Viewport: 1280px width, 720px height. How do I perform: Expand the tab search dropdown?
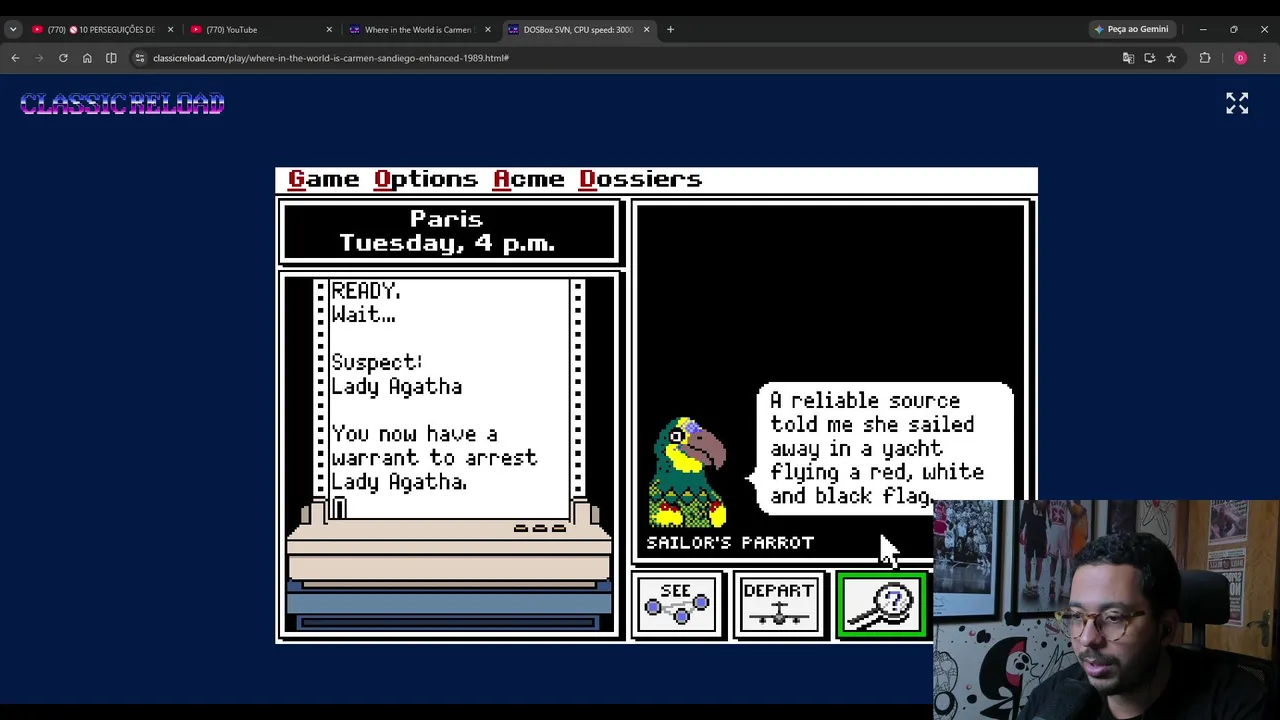[x=13, y=29]
